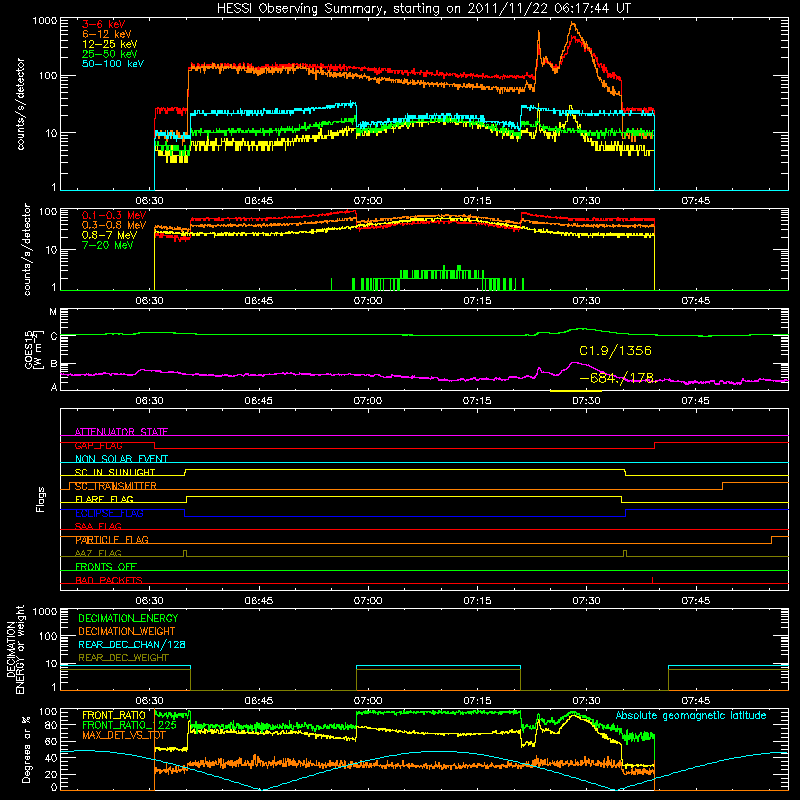Click the 07:45 tick under the MeV panel

(695, 301)
